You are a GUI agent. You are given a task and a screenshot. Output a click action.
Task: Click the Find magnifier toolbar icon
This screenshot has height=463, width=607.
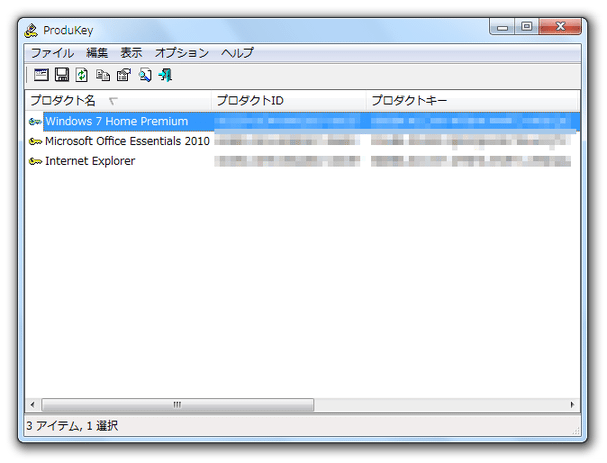tap(145, 75)
